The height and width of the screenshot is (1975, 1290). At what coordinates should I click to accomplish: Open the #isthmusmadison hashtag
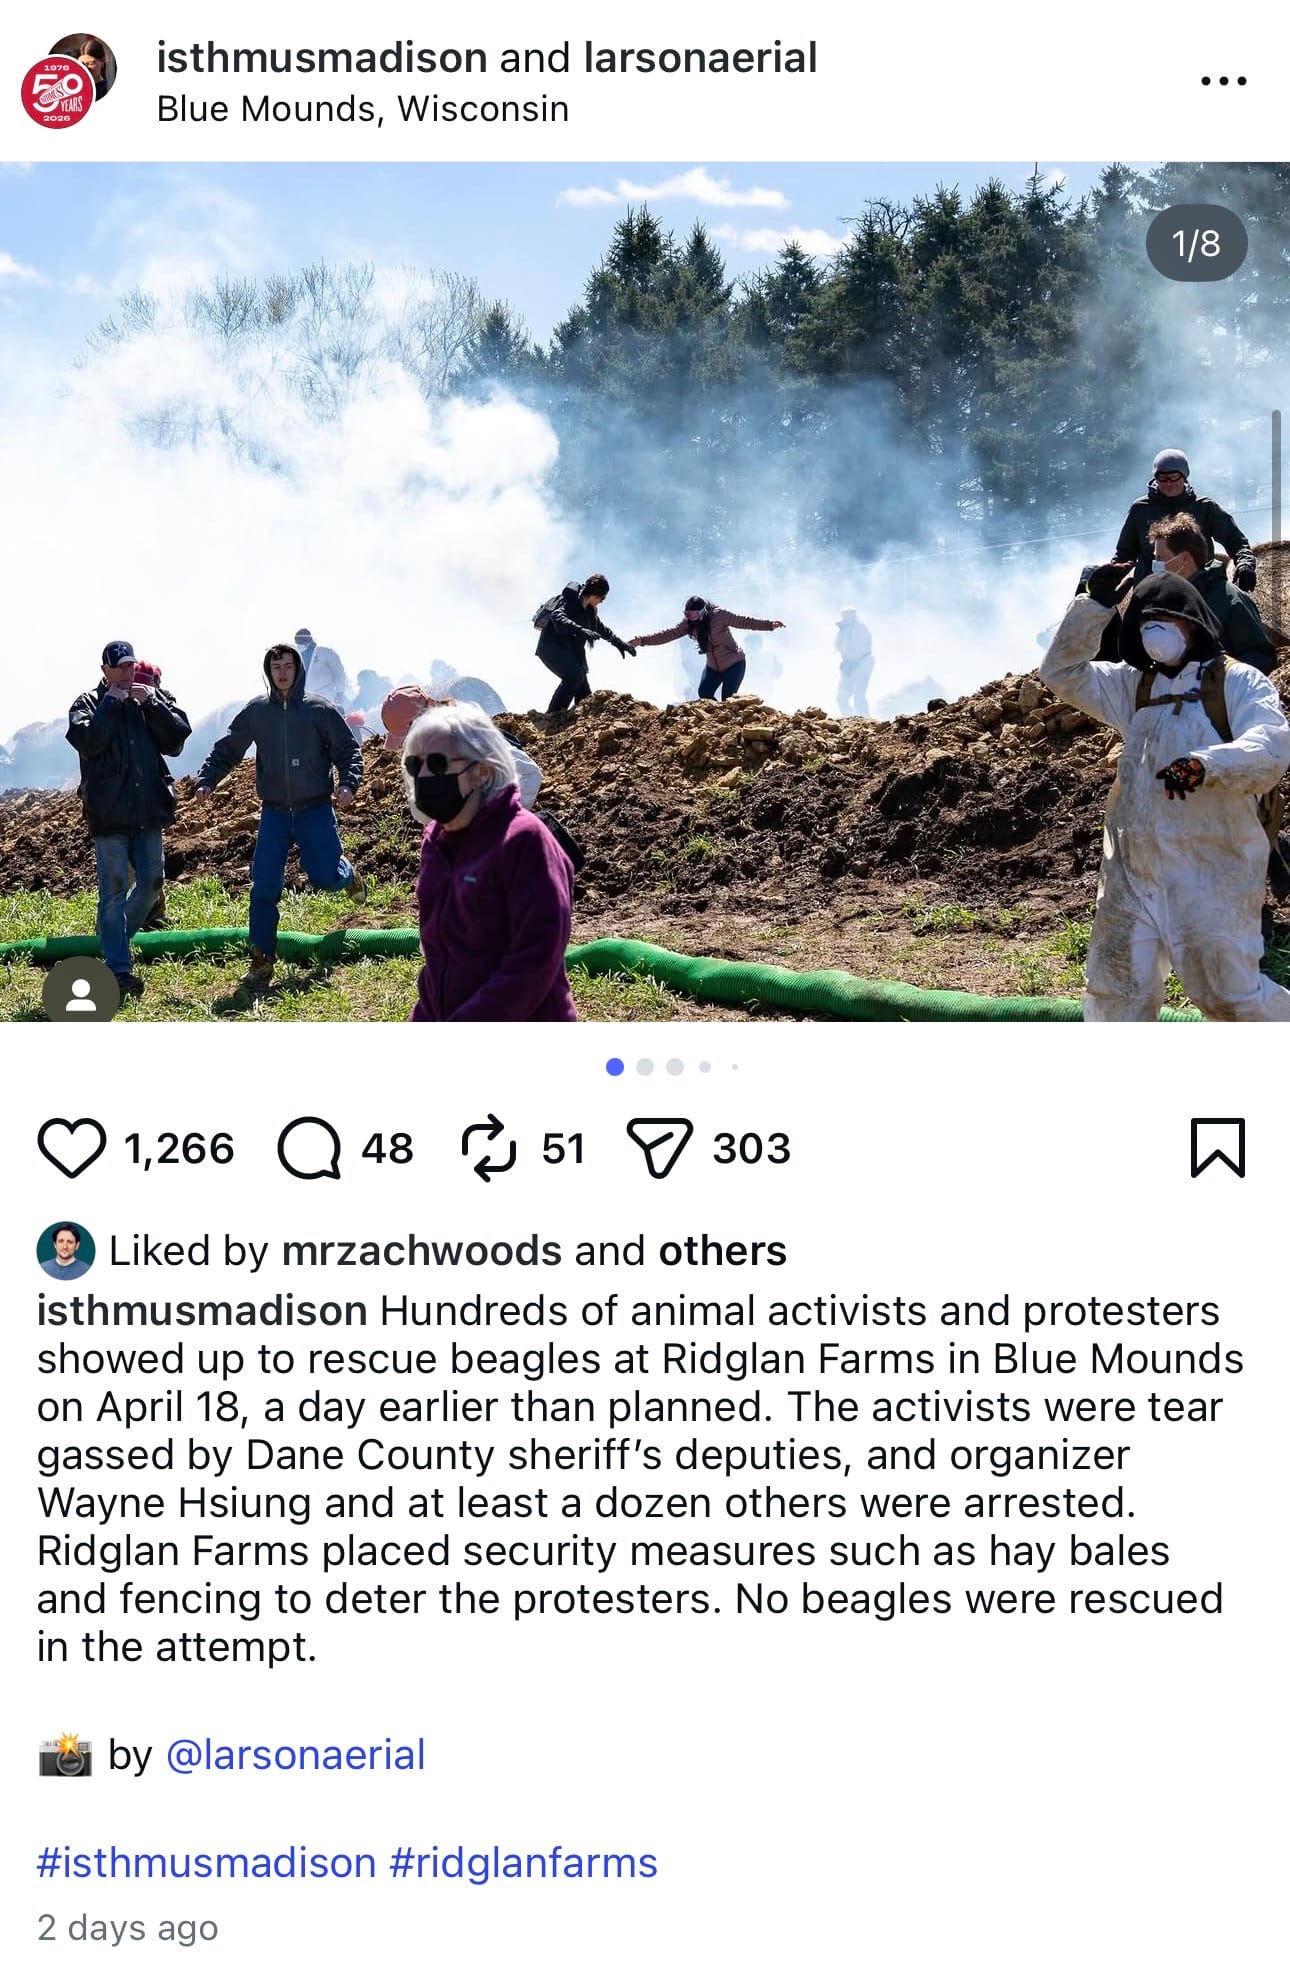tap(206, 1862)
